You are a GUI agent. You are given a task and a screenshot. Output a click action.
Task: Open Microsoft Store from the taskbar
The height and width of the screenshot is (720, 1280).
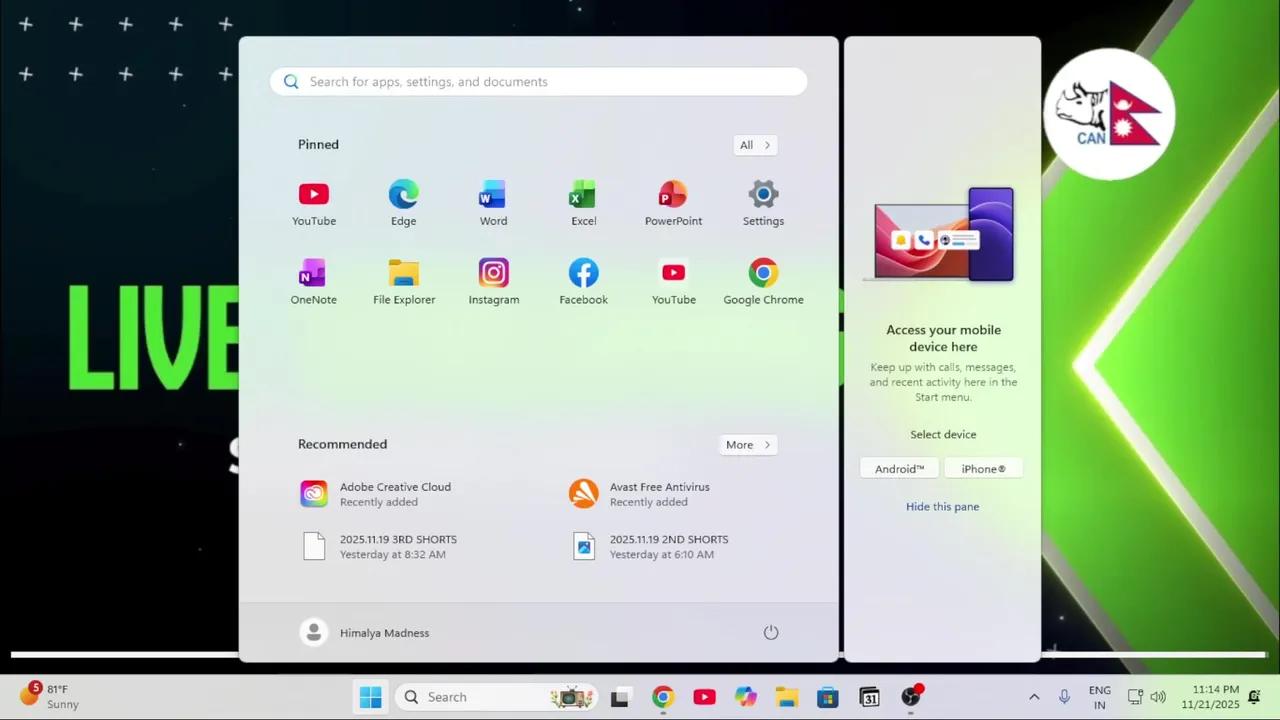click(x=828, y=697)
